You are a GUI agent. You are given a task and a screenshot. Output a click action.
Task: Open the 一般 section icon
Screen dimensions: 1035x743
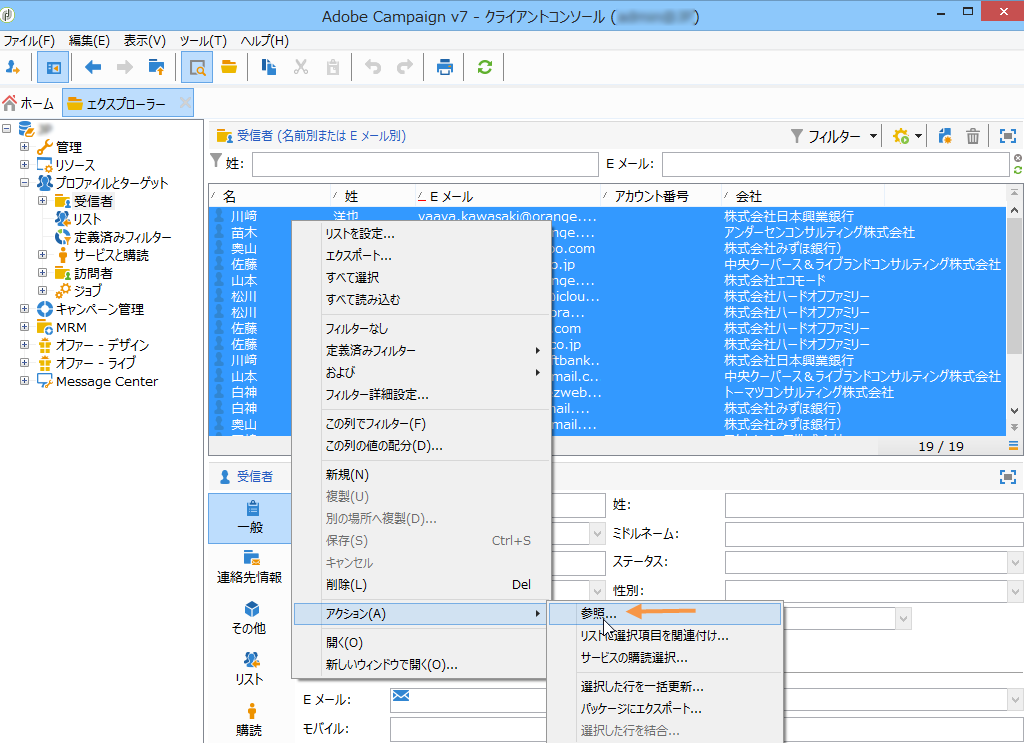coord(250,519)
